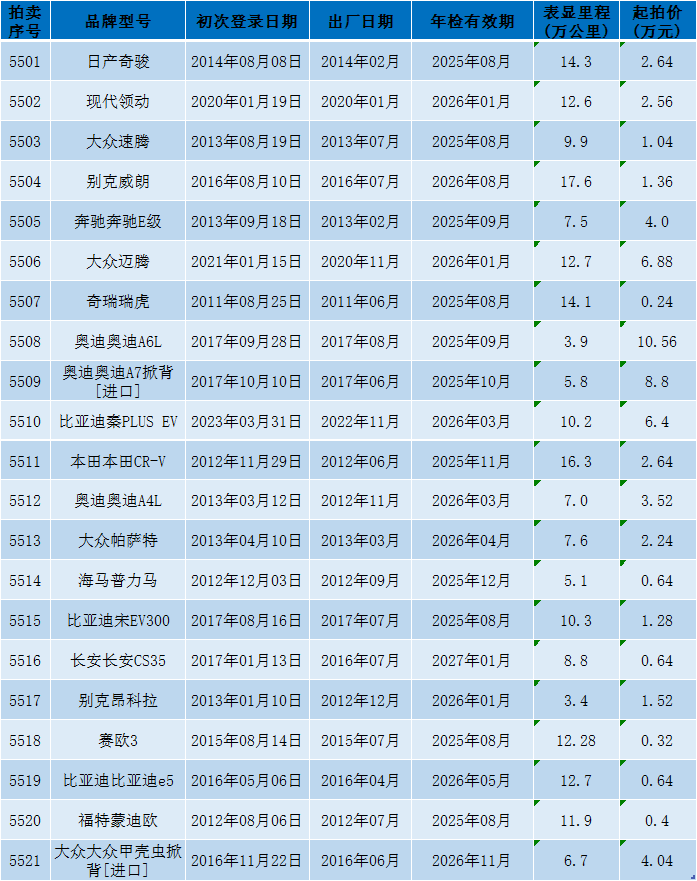
Task: Click starting price 10.56
Action: point(657,341)
